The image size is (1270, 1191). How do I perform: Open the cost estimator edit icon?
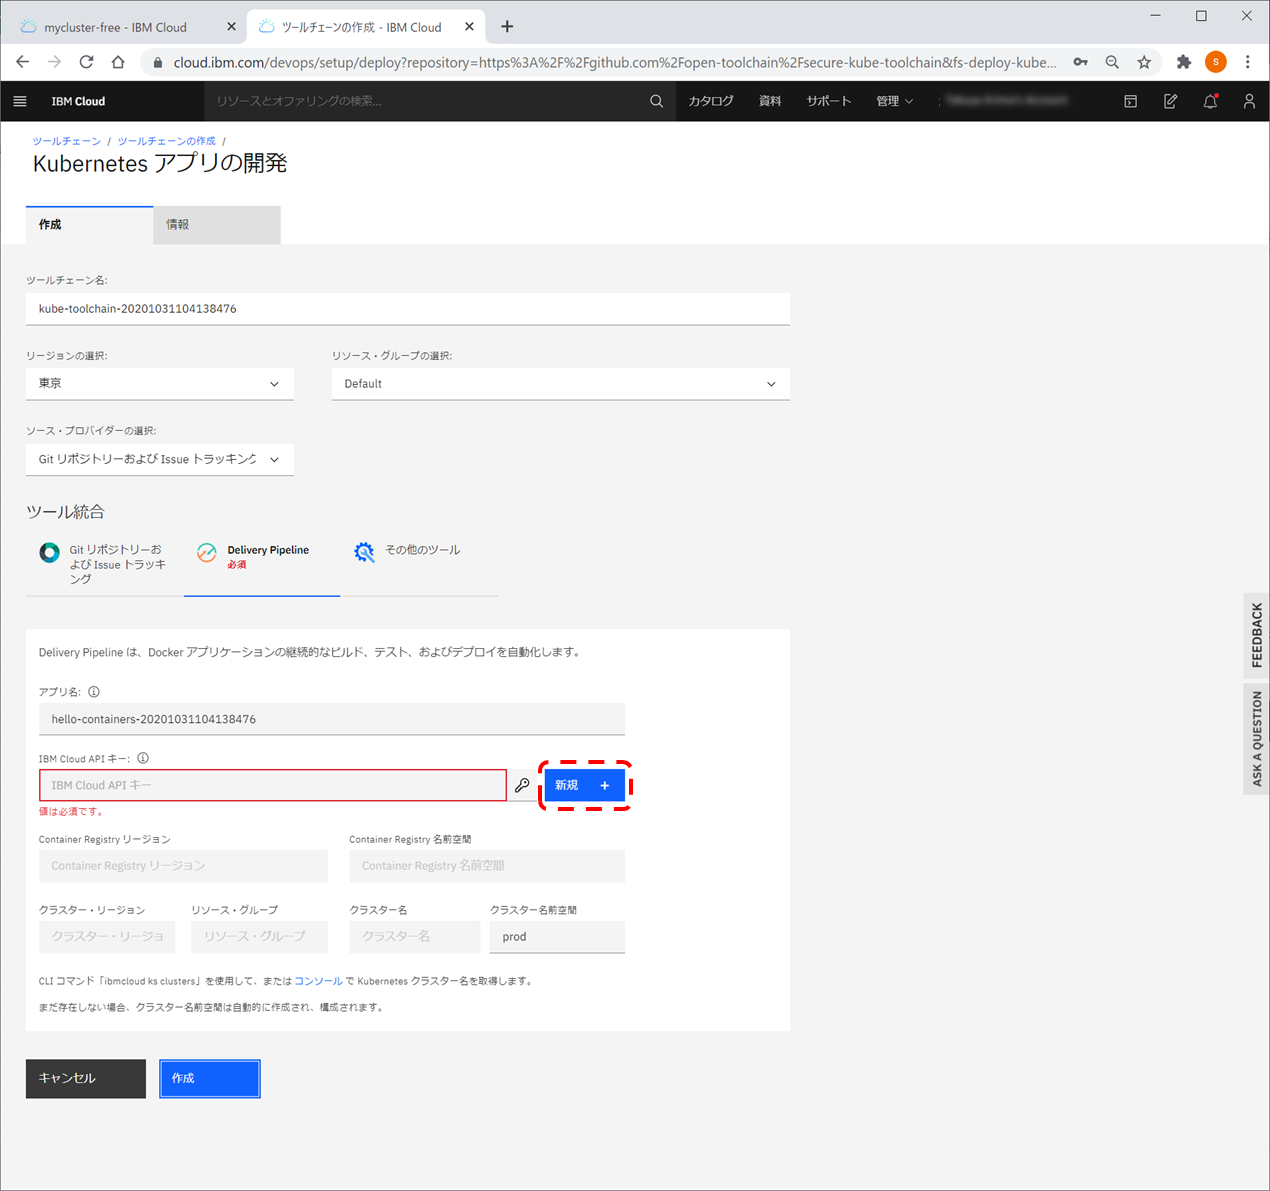coord(1170,101)
